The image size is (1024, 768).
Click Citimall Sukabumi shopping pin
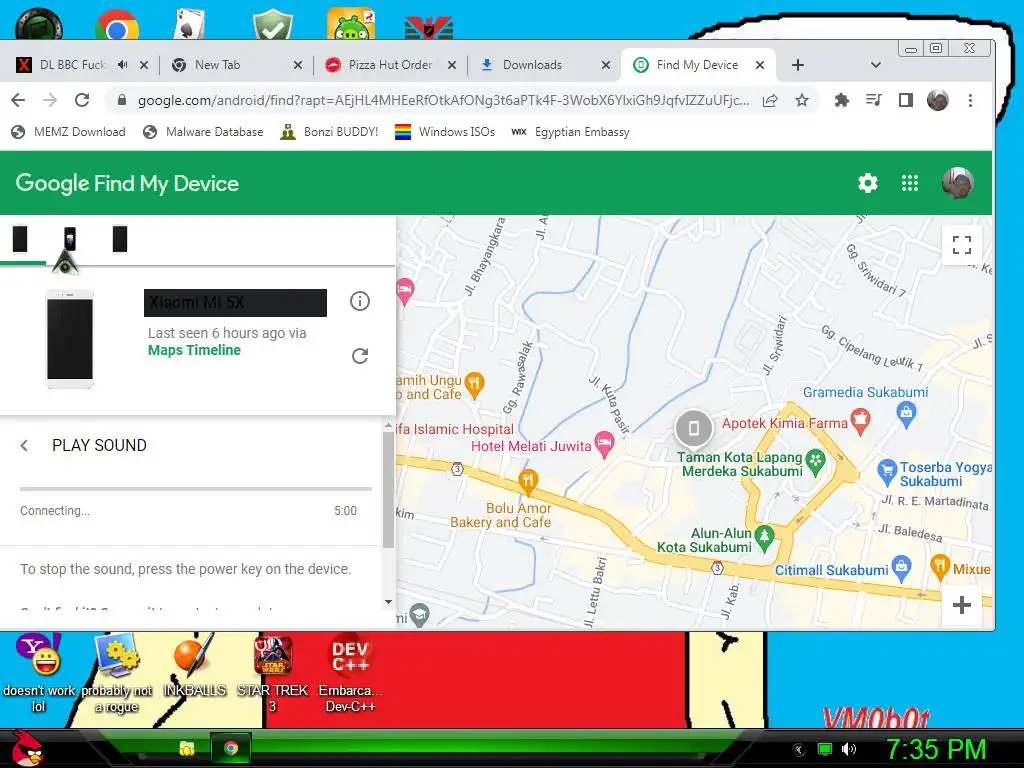[902, 568]
